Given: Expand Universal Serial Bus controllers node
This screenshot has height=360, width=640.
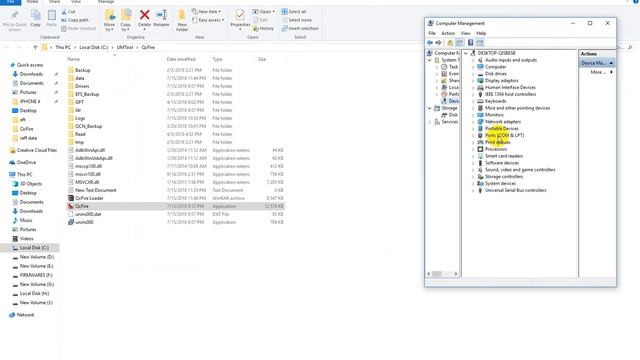Looking at the screenshot, I should 473,190.
